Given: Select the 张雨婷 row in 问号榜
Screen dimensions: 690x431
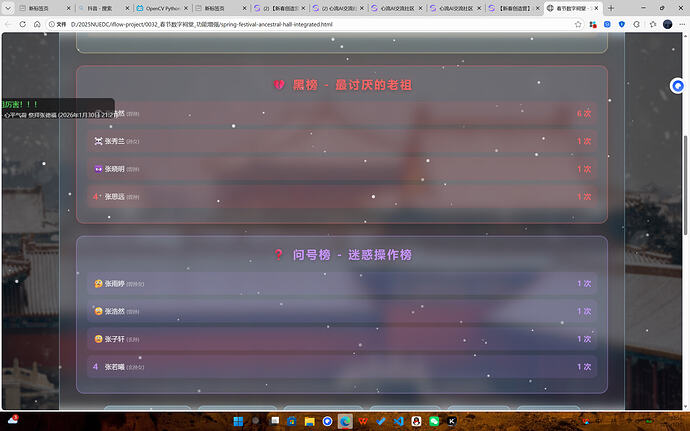Looking at the screenshot, I should click(342, 284).
